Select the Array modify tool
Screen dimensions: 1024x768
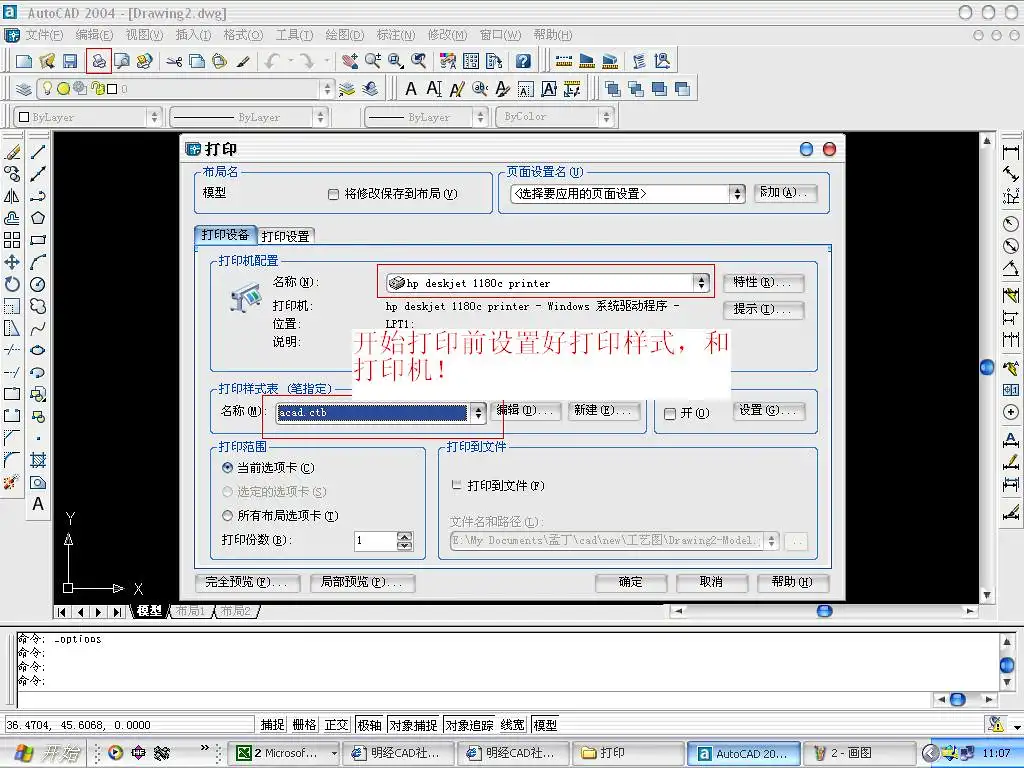[x=12, y=240]
